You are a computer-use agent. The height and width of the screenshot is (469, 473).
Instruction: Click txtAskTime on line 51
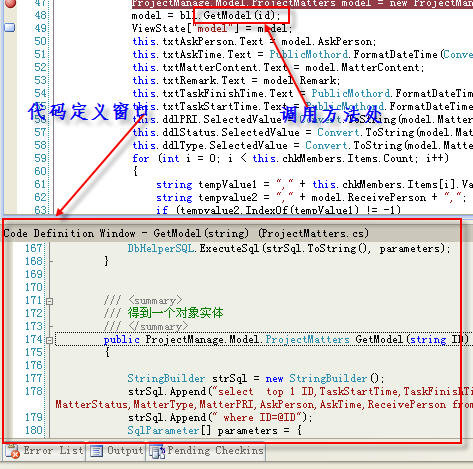[x=192, y=54]
